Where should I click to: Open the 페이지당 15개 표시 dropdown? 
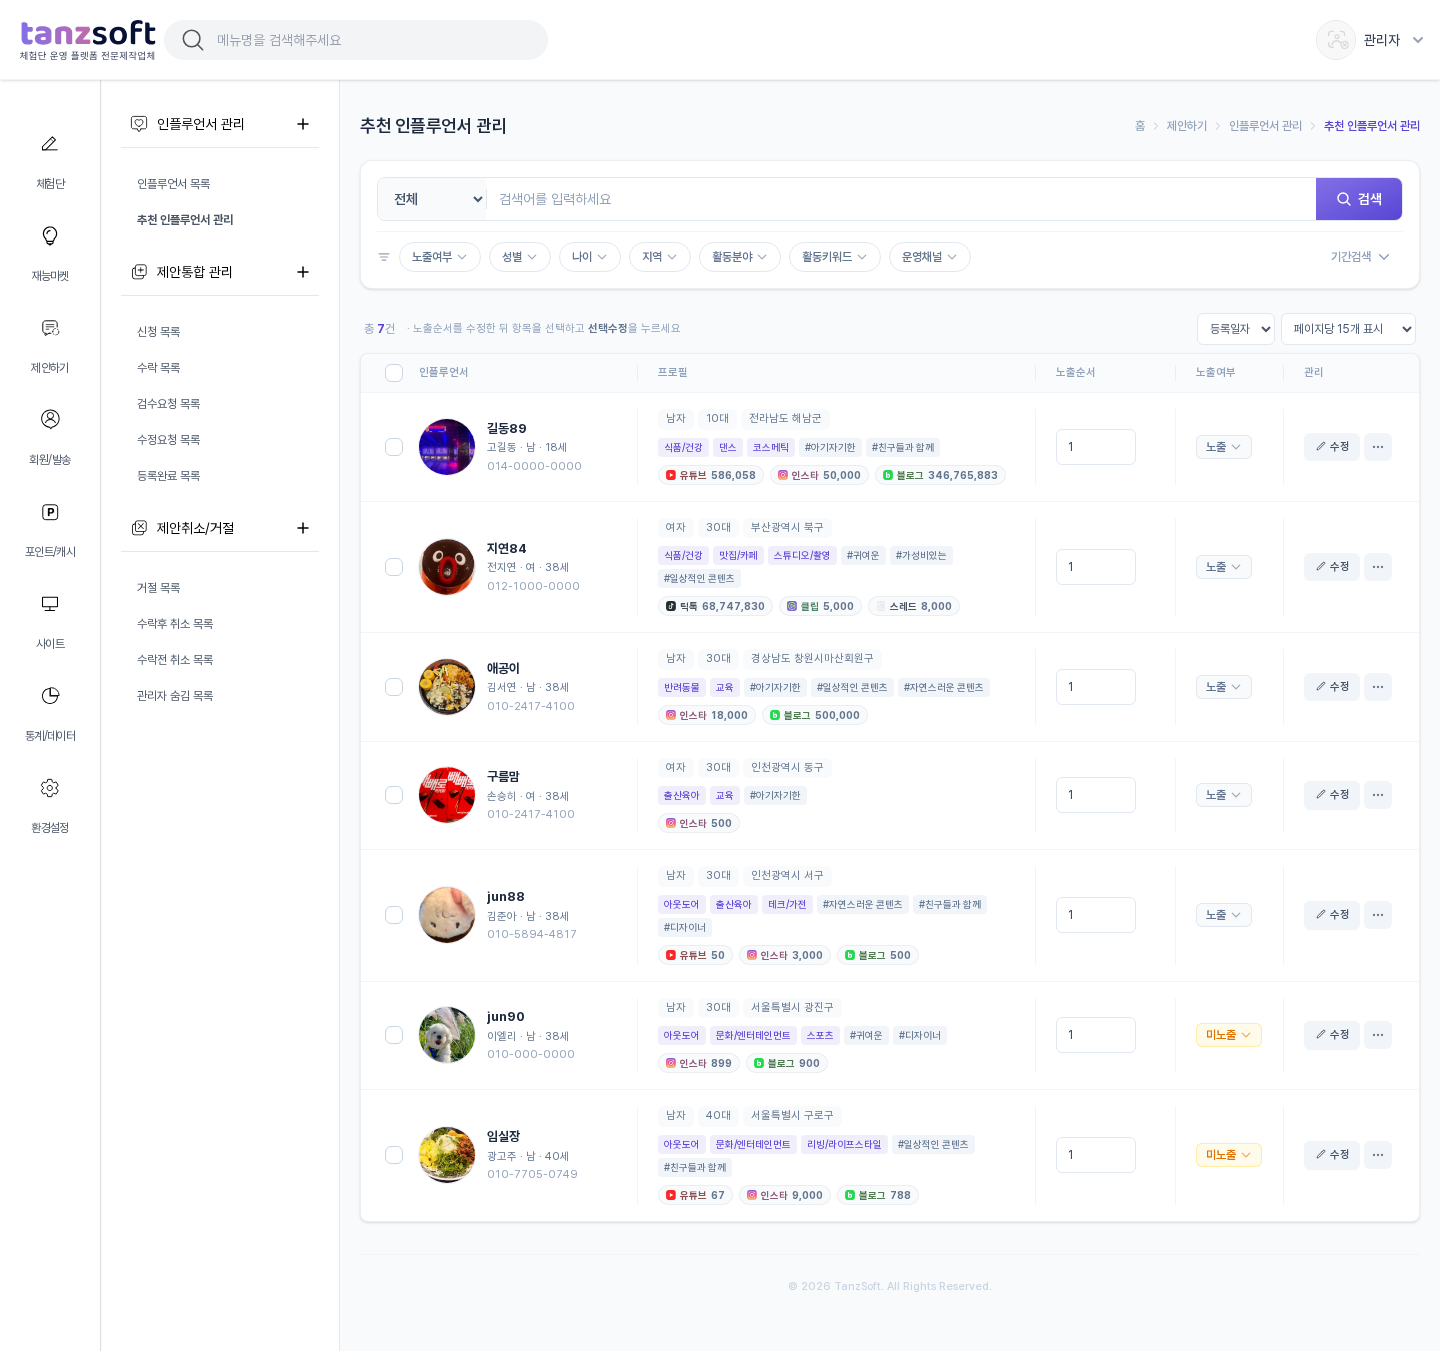[x=1348, y=329]
